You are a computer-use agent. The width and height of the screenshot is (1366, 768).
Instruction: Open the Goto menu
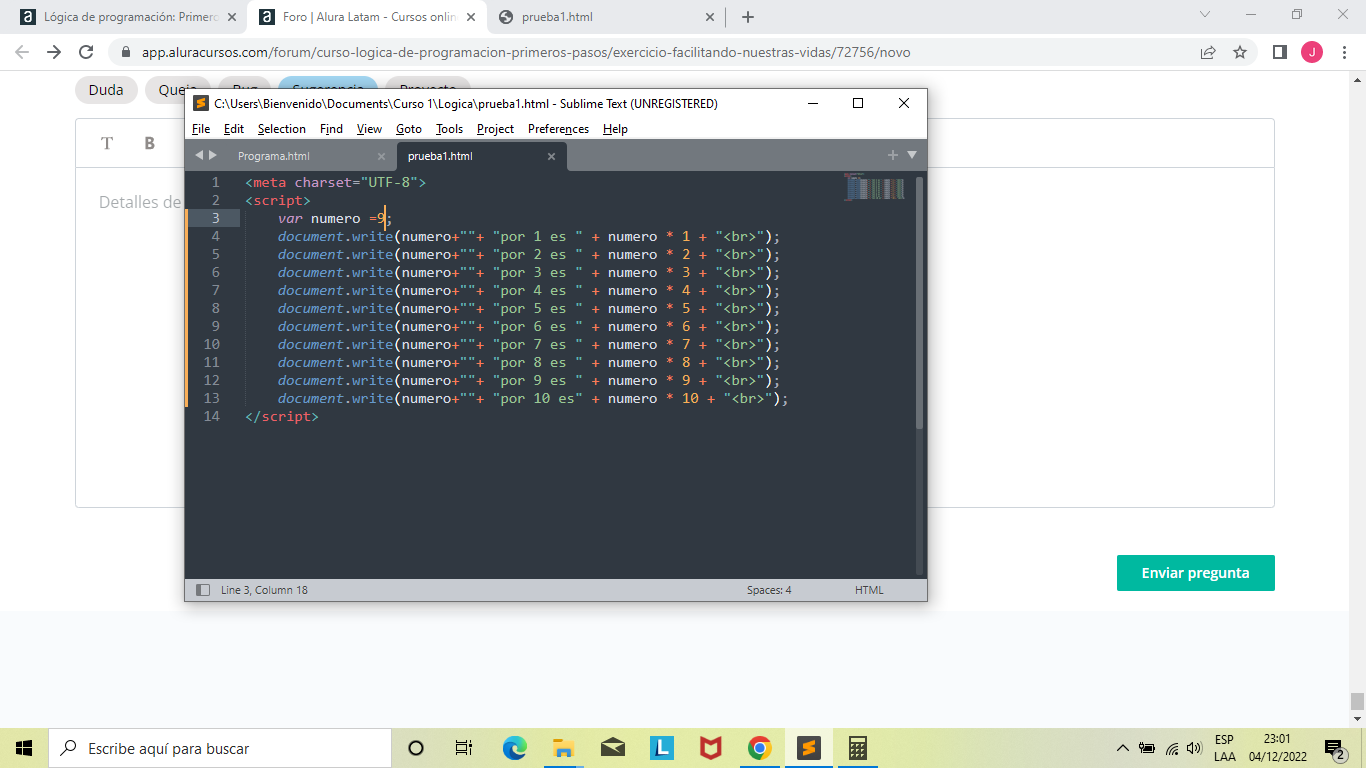(409, 129)
